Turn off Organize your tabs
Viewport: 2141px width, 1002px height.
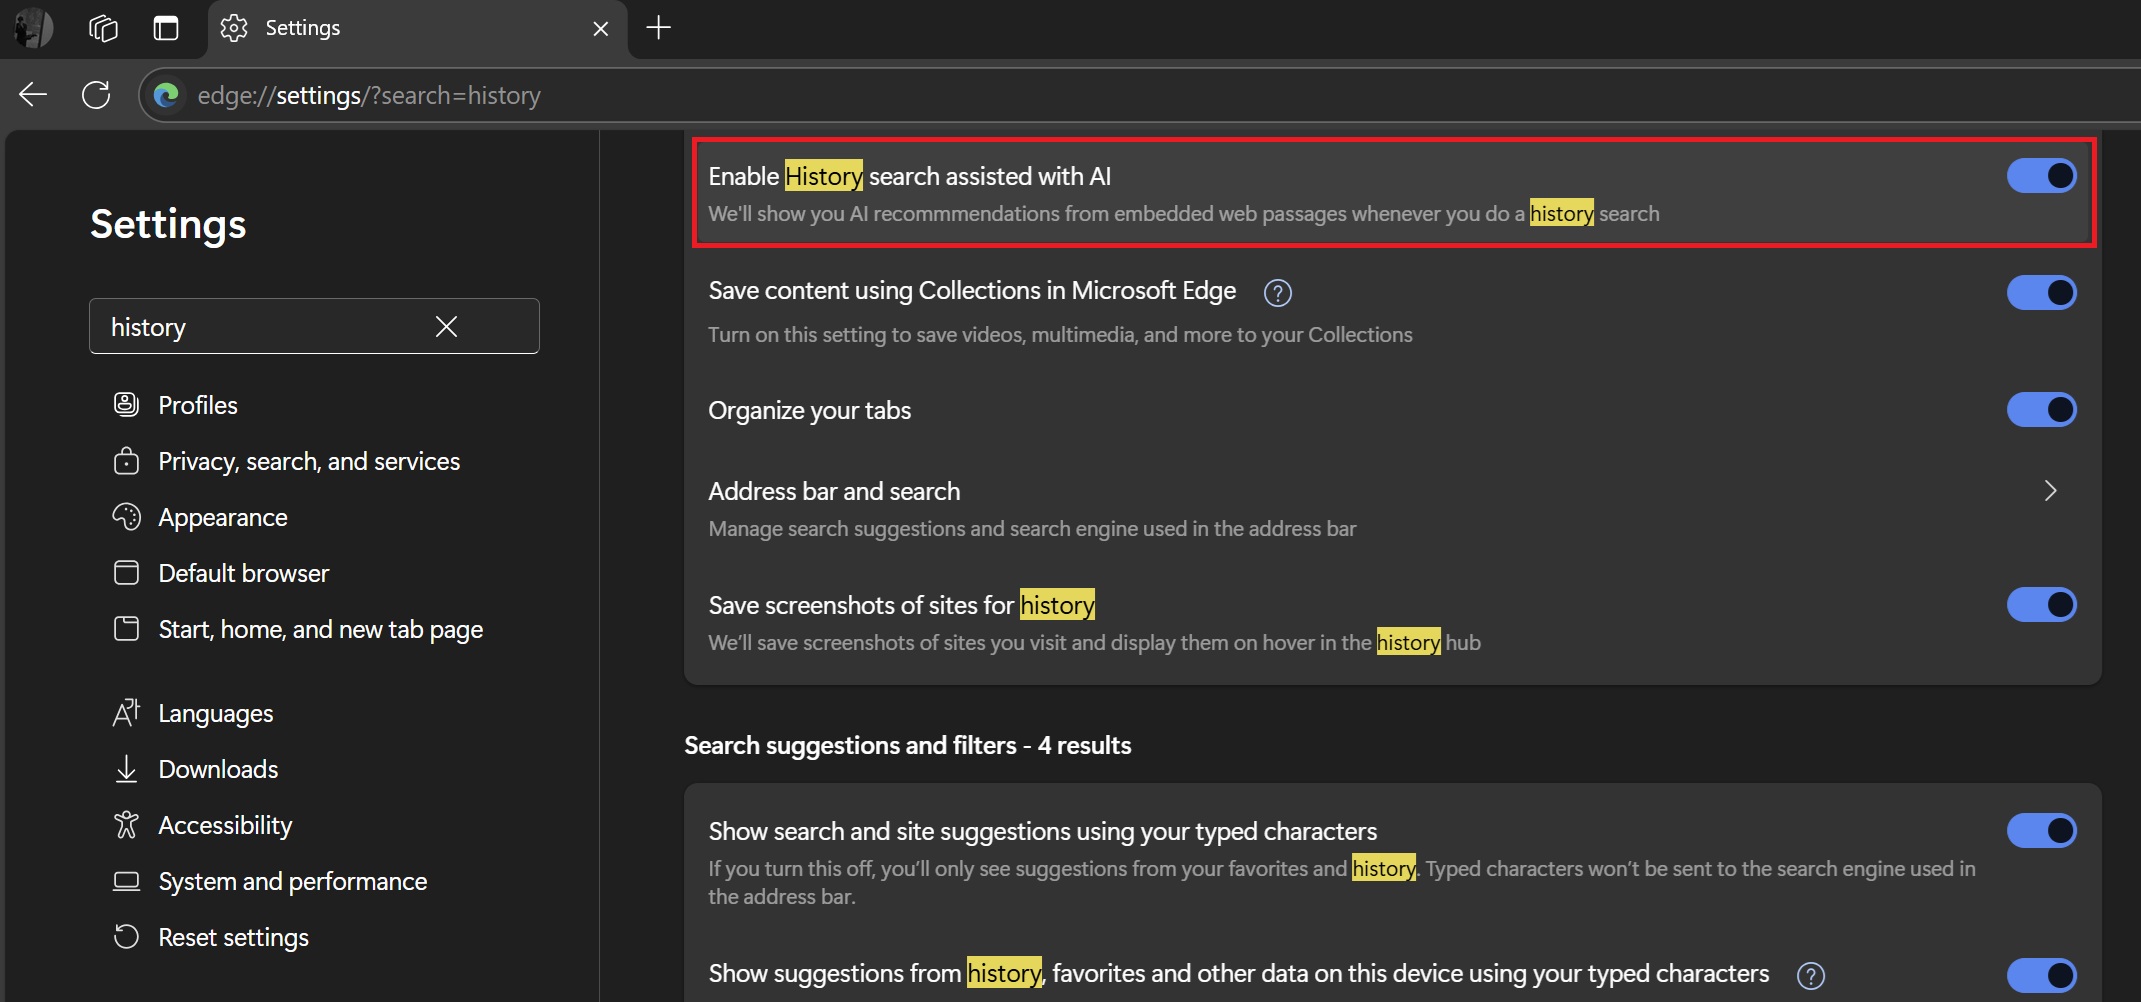pos(2040,409)
